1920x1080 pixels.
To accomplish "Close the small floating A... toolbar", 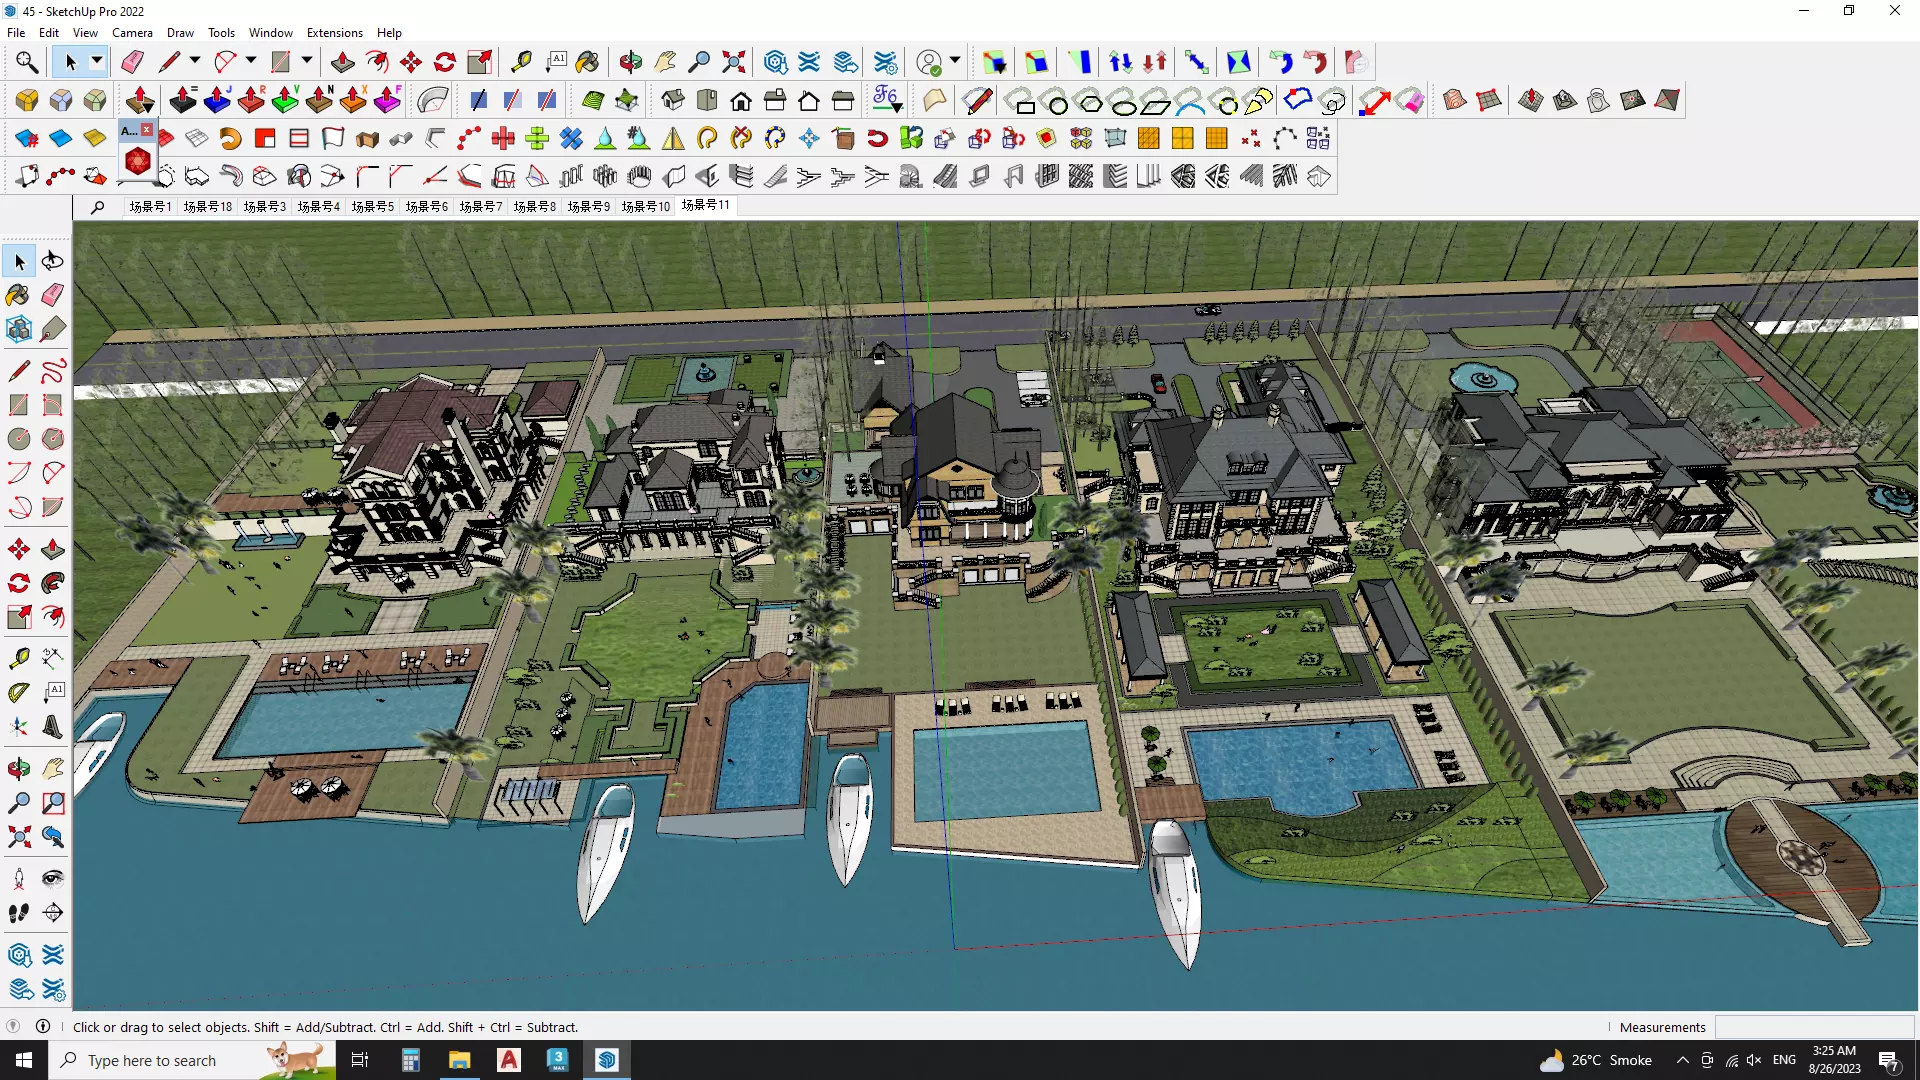I will [x=147, y=130].
